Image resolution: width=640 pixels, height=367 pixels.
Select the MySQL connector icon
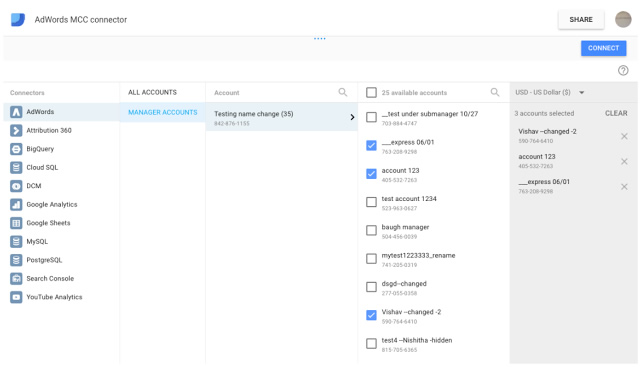[x=16, y=242]
